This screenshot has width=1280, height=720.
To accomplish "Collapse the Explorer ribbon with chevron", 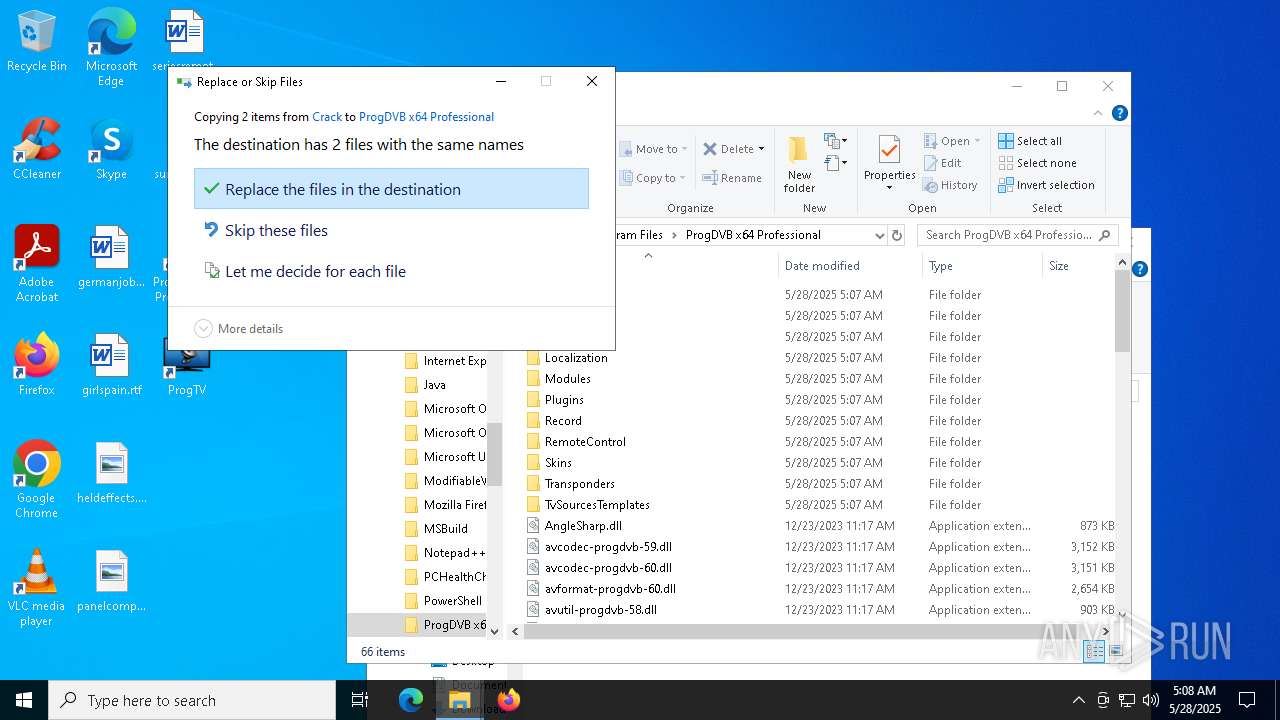I will click(1099, 114).
